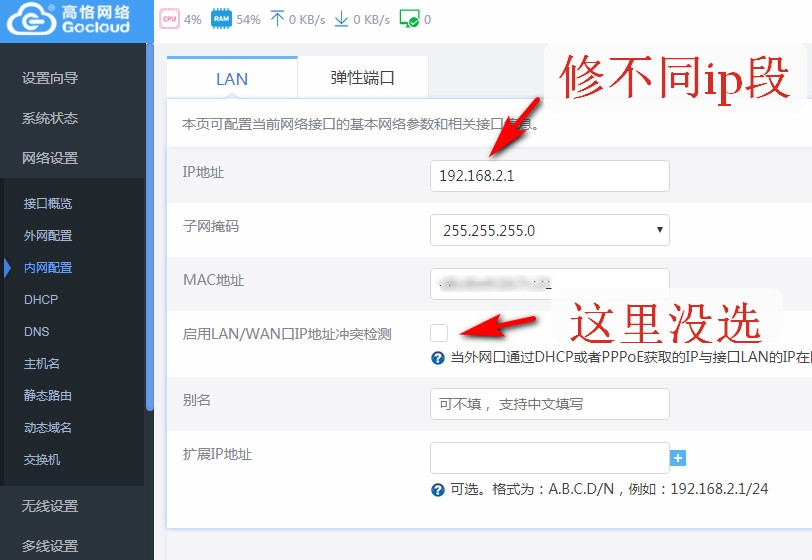Switch to the LAN tab
This screenshot has width=812, height=560.
(232, 78)
